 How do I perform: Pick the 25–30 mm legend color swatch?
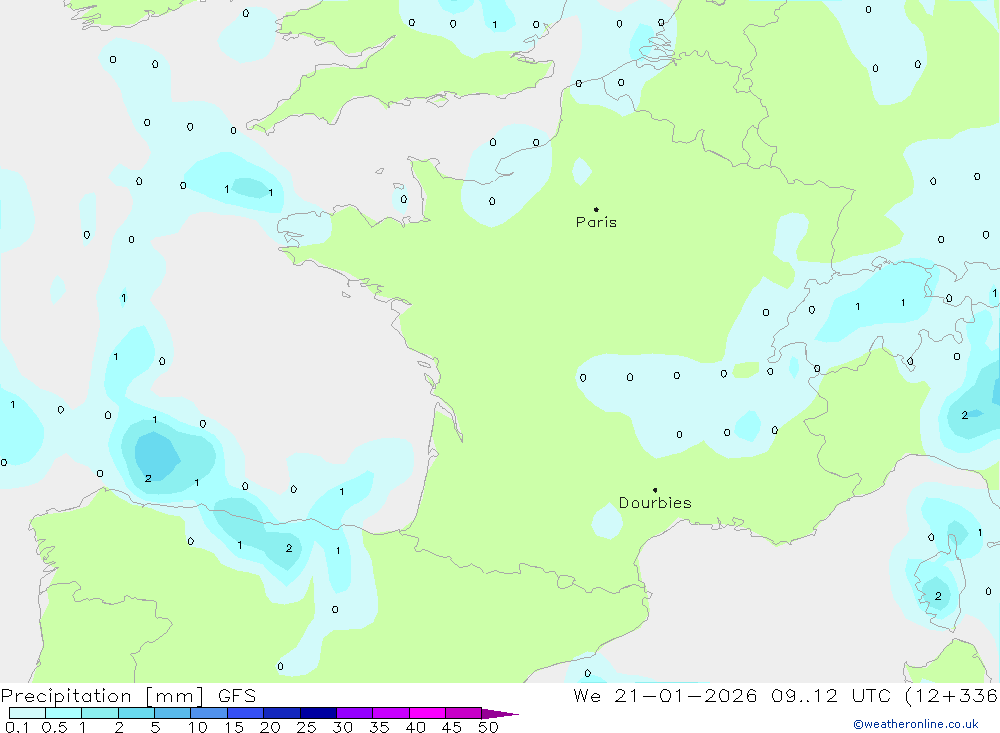318,713
